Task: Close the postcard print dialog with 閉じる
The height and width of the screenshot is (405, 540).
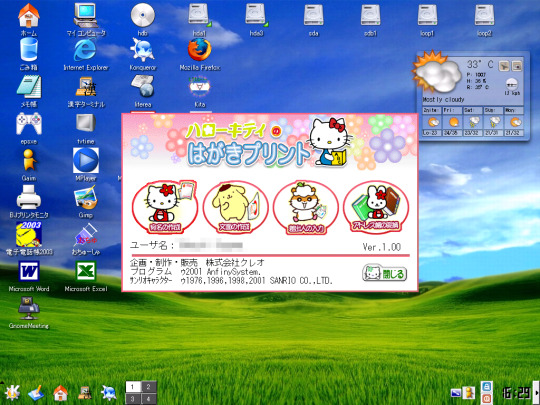Action: tap(385, 273)
